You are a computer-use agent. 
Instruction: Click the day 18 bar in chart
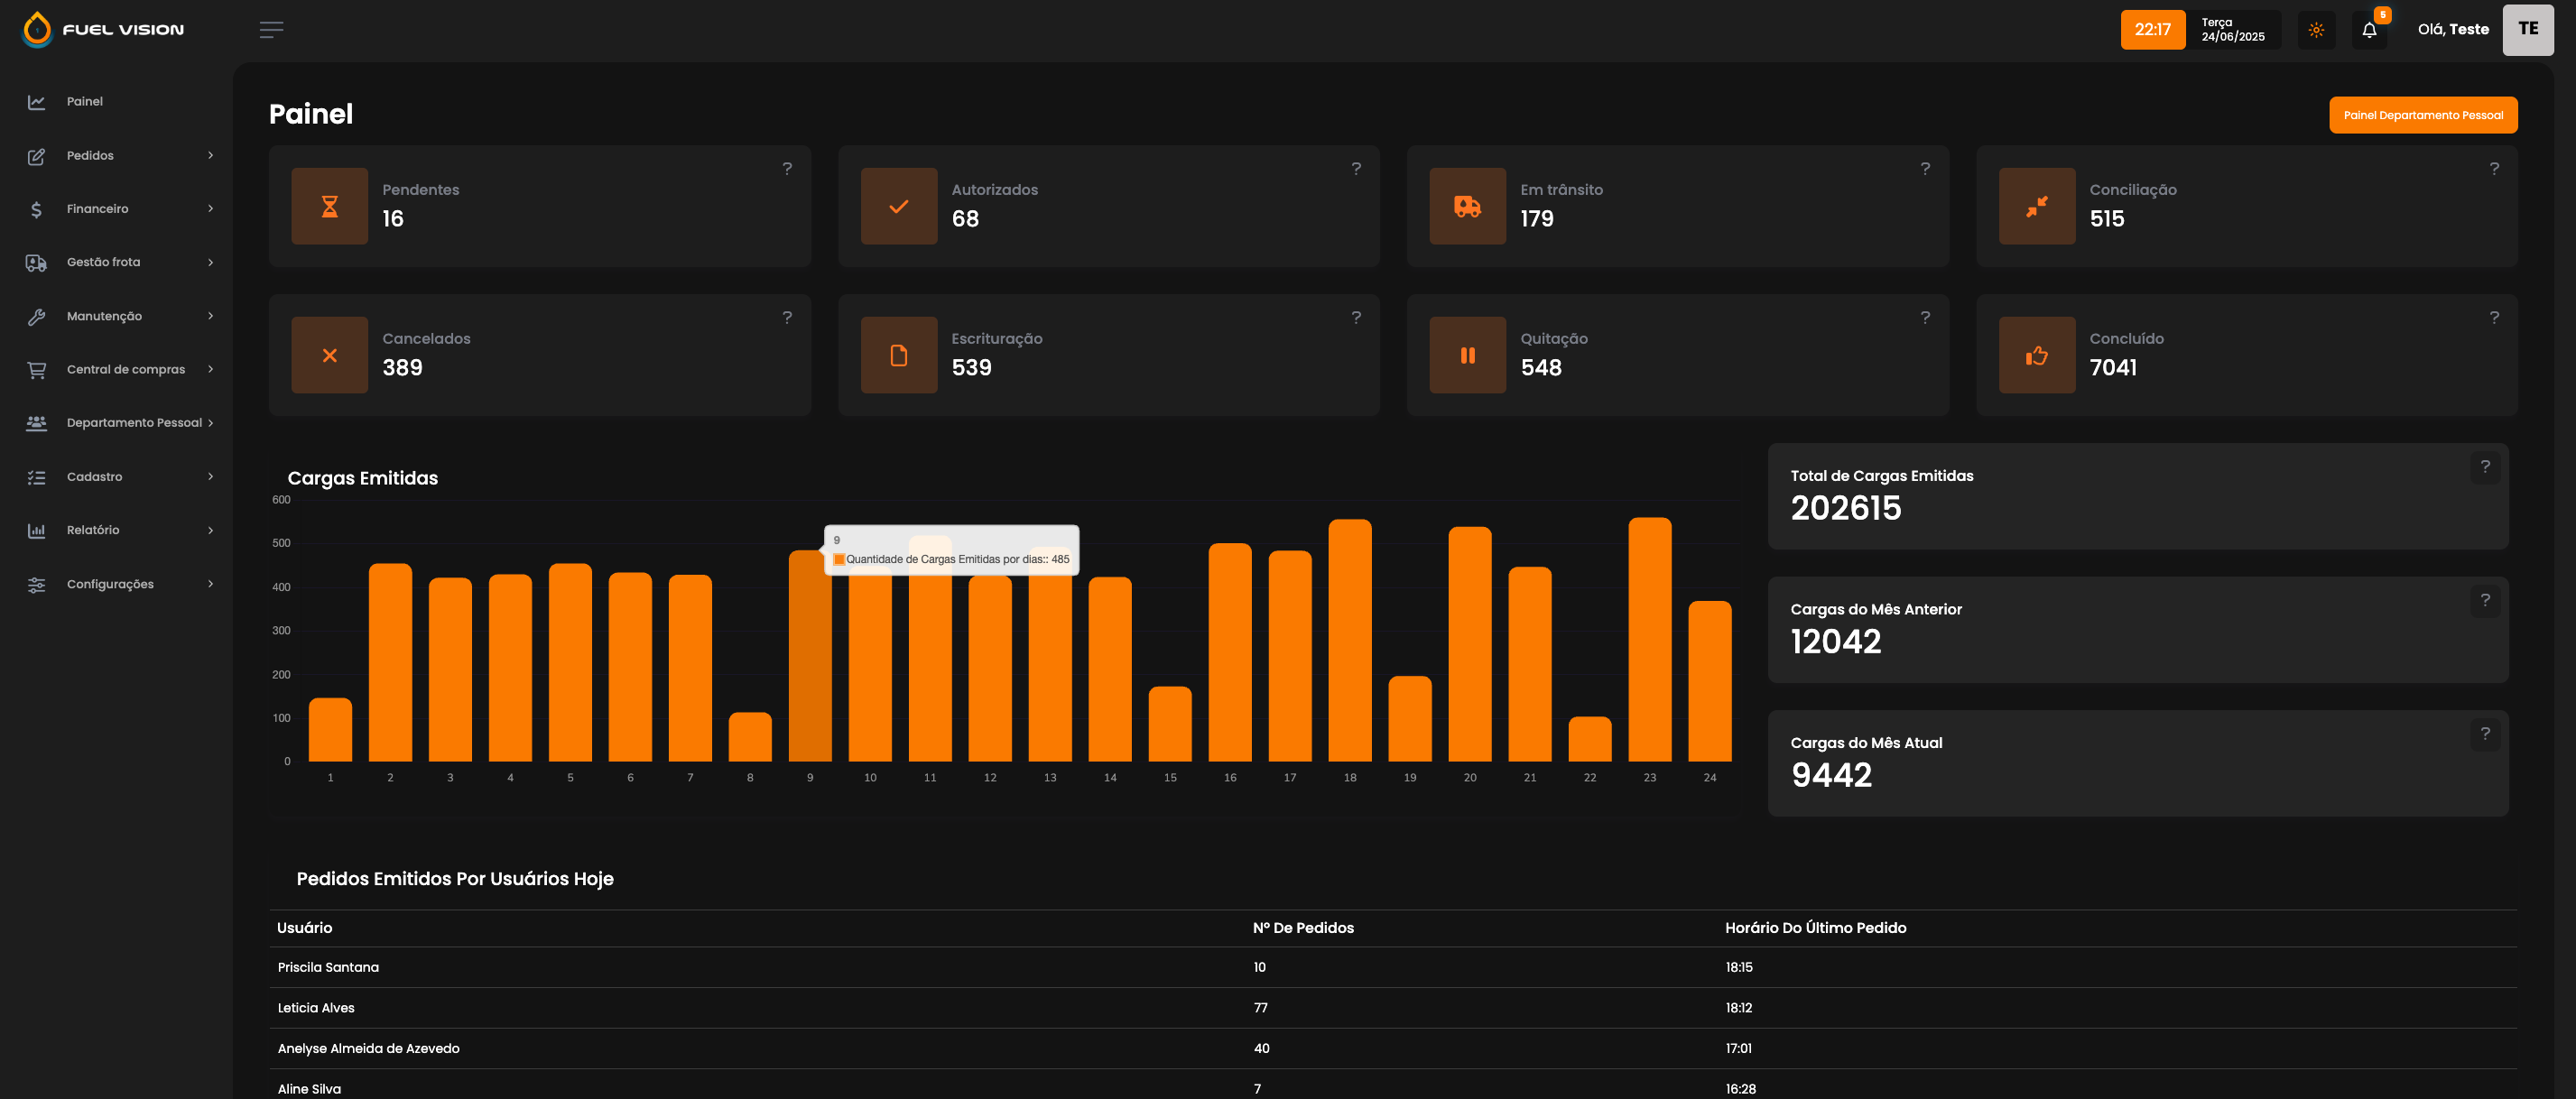[1349, 640]
